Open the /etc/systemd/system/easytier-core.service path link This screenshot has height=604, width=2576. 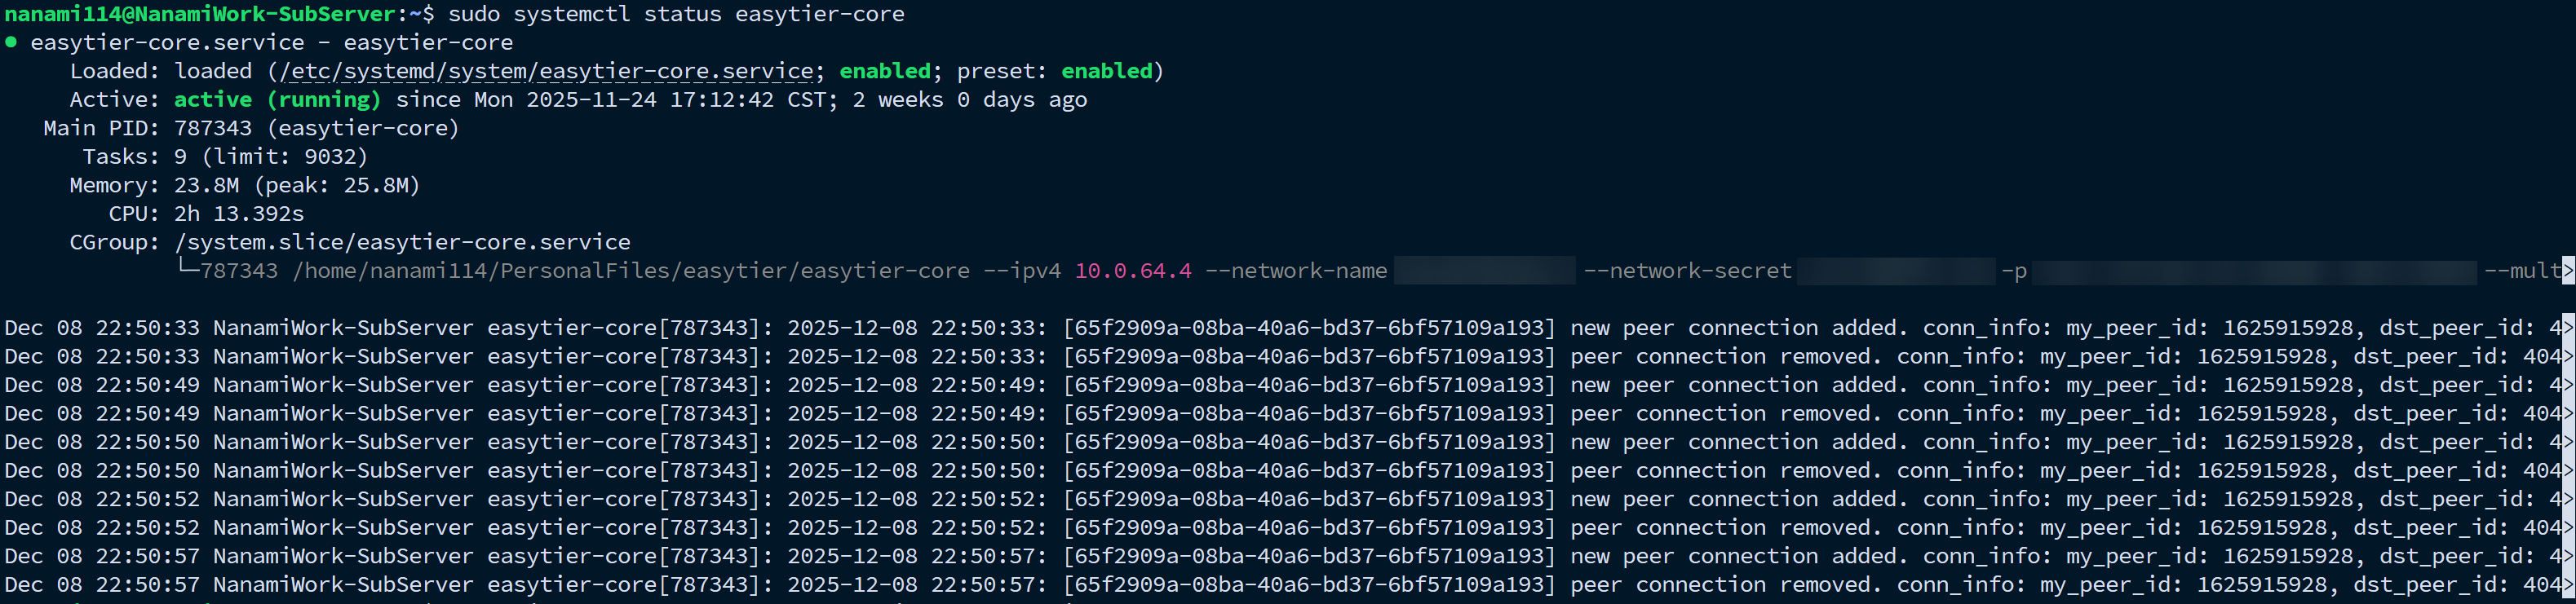[546, 71]
